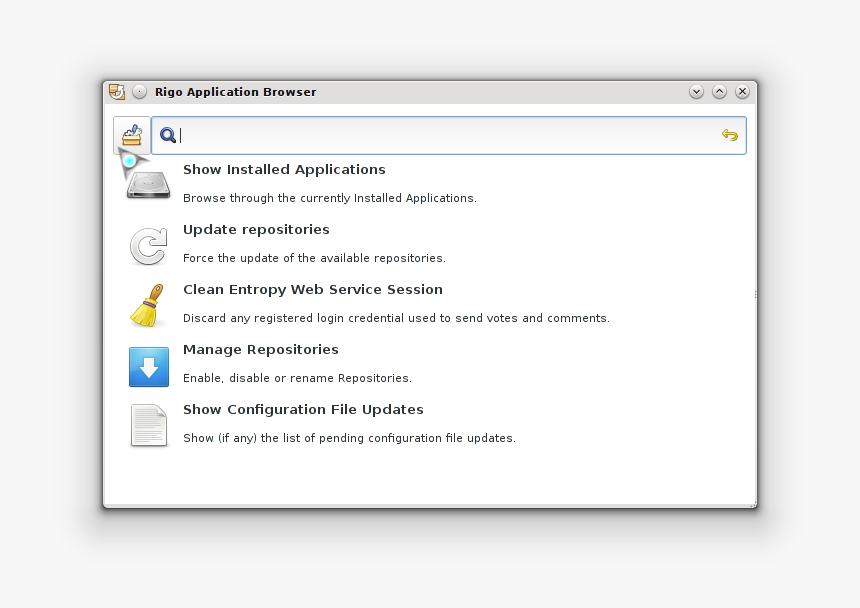
Task: Click the Rigo app icon in title bar
Action: (x=117, y=92)
